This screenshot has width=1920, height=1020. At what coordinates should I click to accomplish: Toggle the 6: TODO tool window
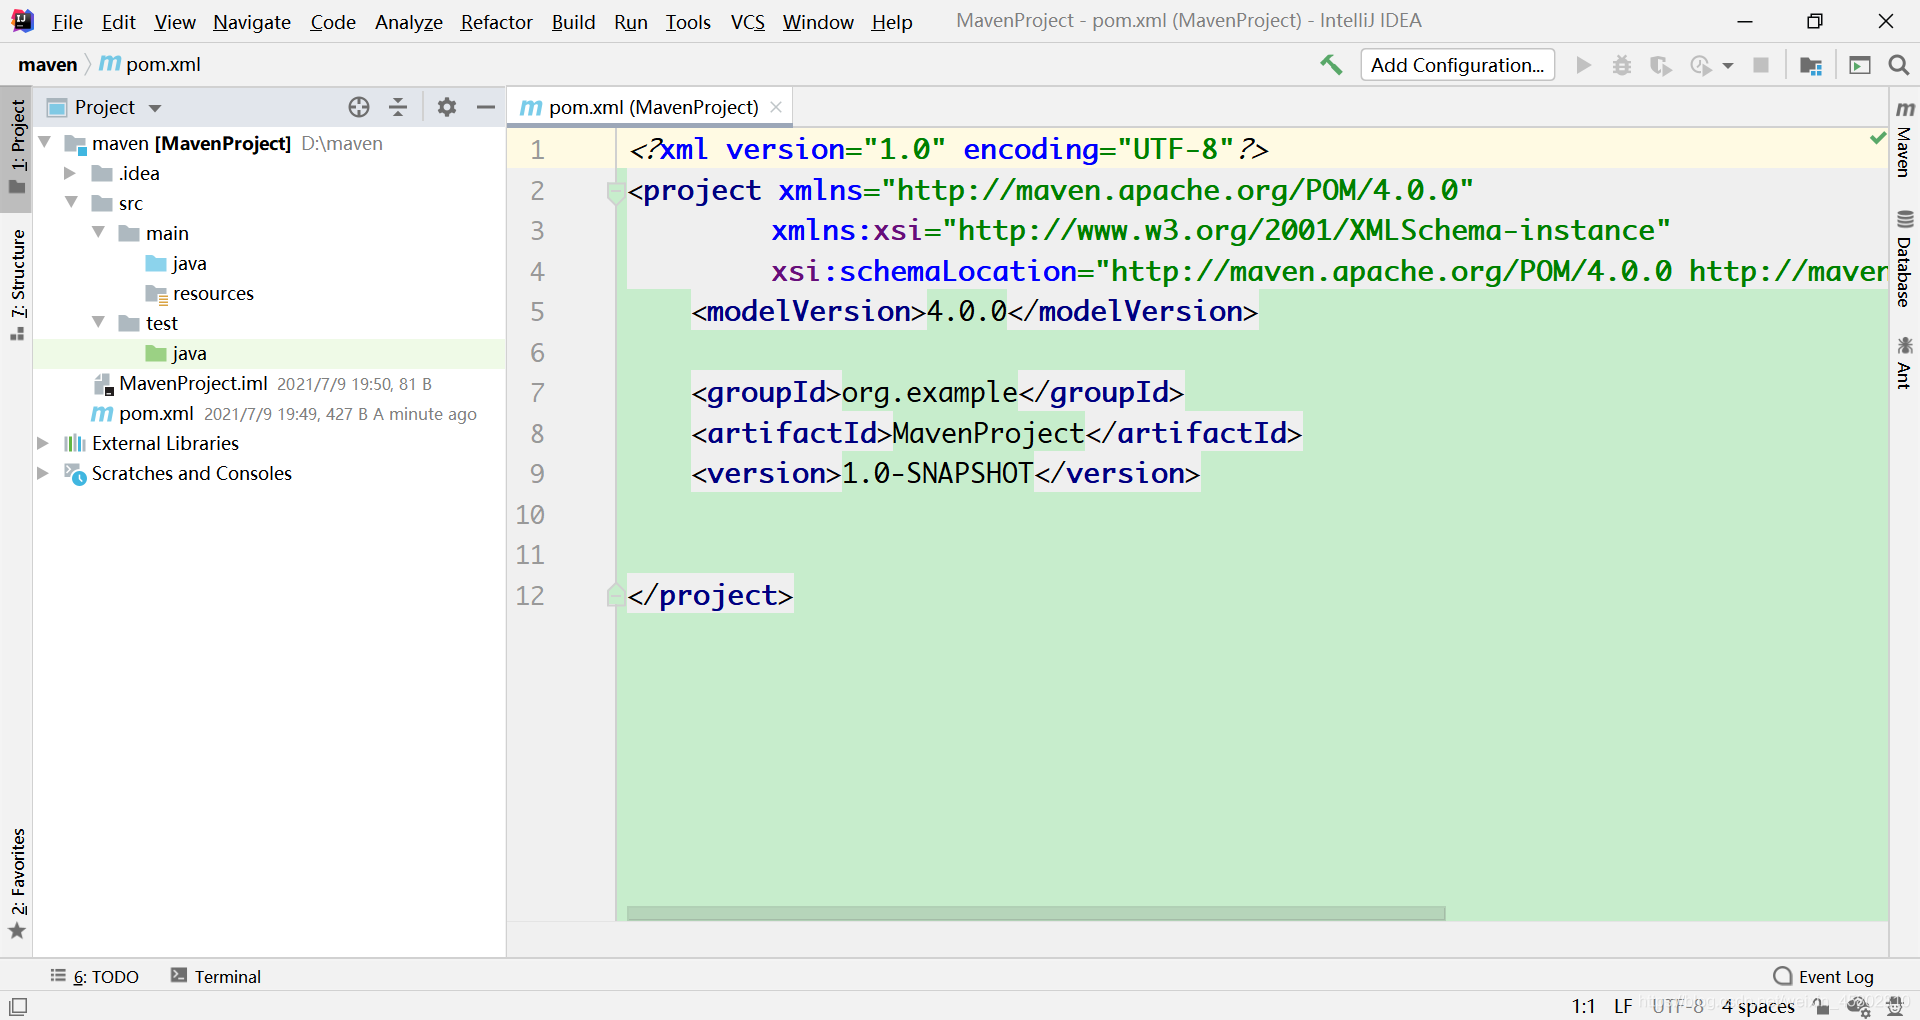tap(95, 976)
